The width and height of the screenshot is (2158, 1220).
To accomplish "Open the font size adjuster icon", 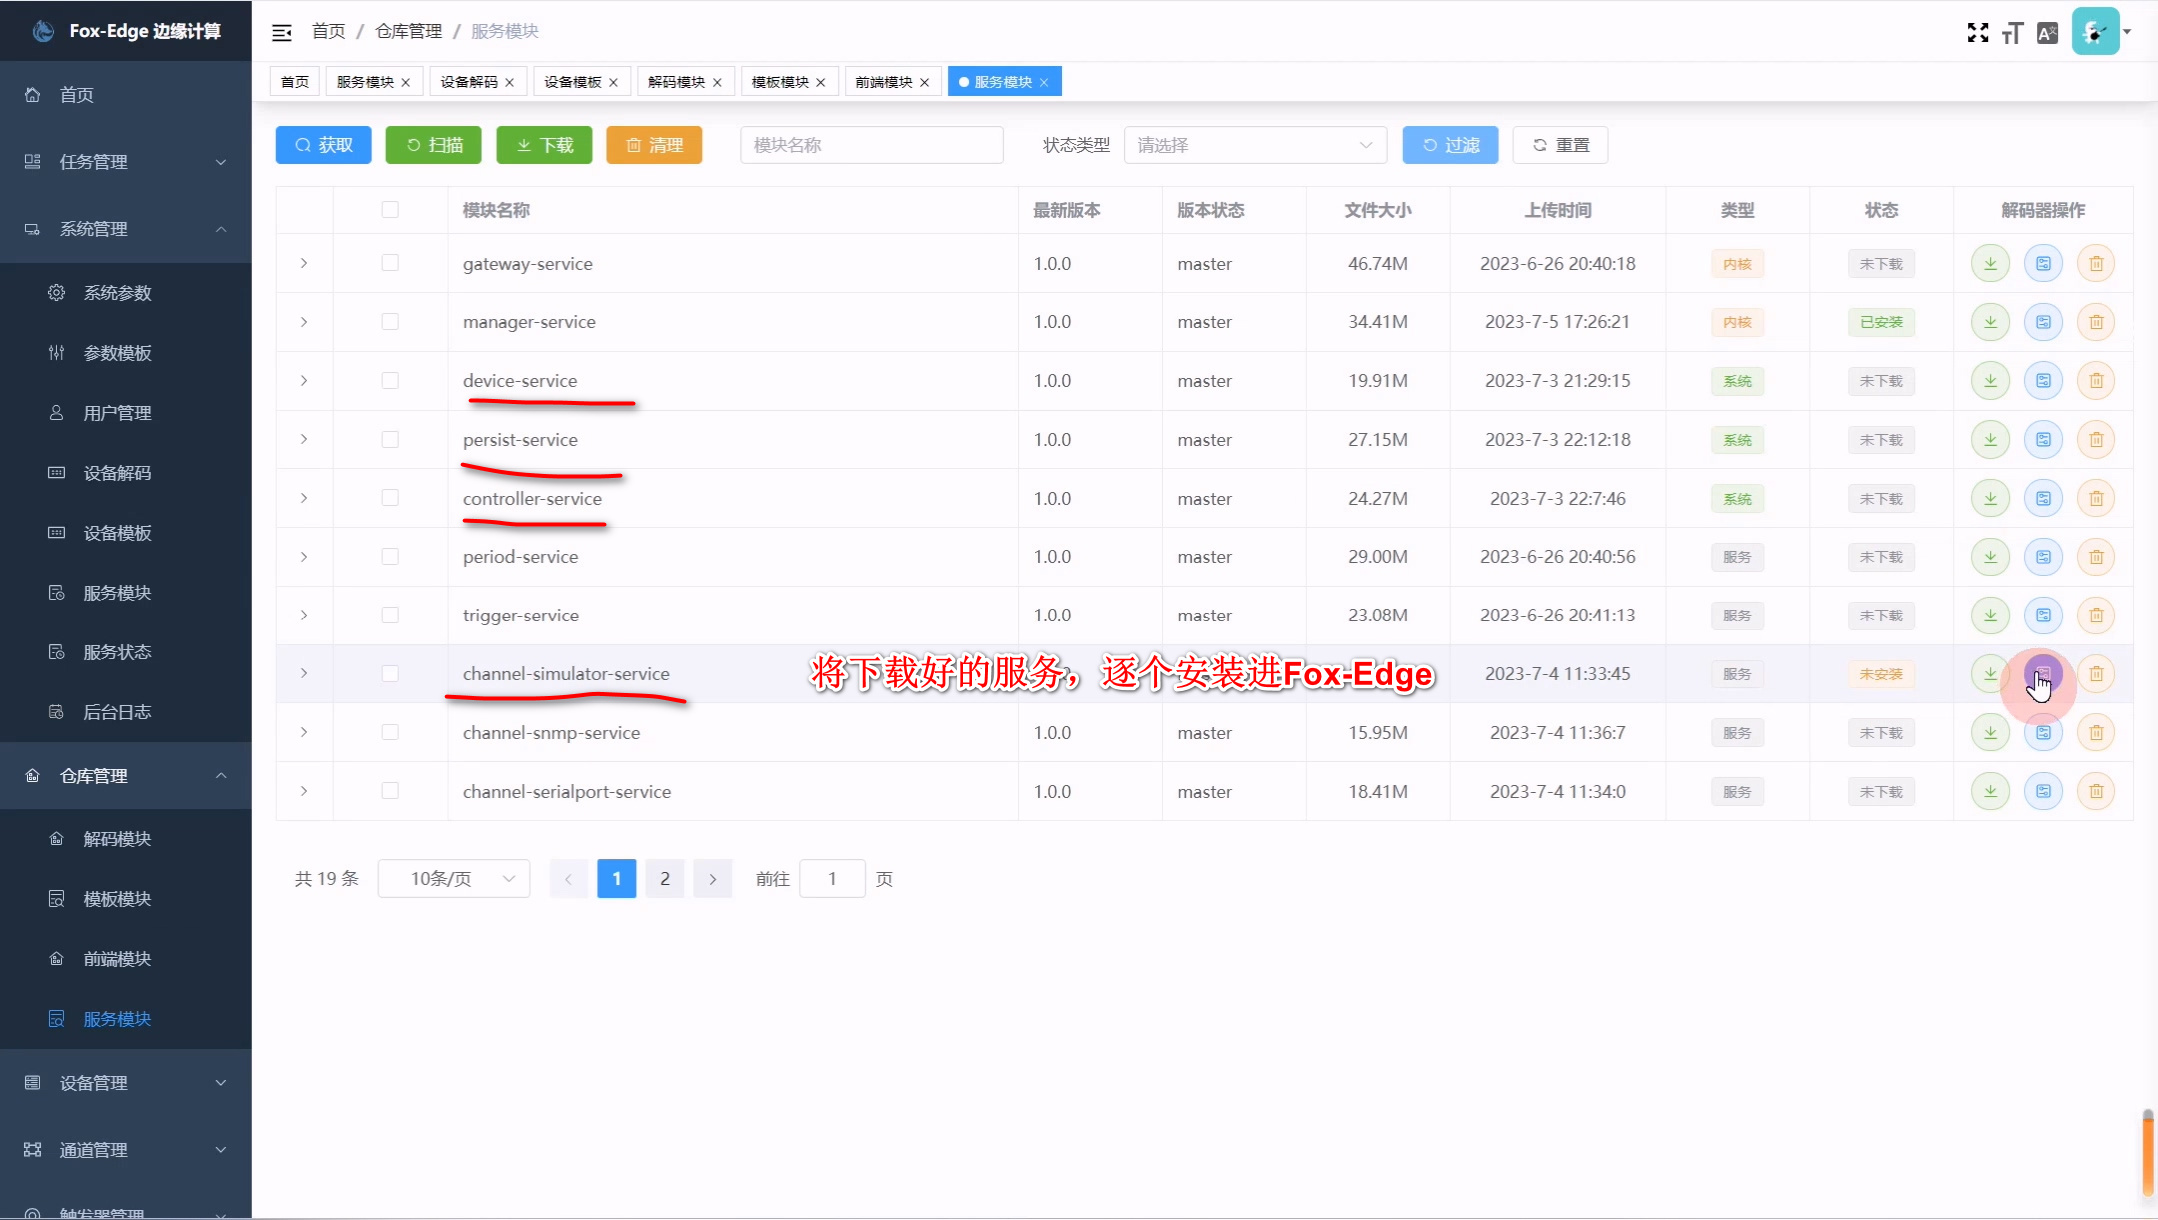I will tap(2012, 33).
